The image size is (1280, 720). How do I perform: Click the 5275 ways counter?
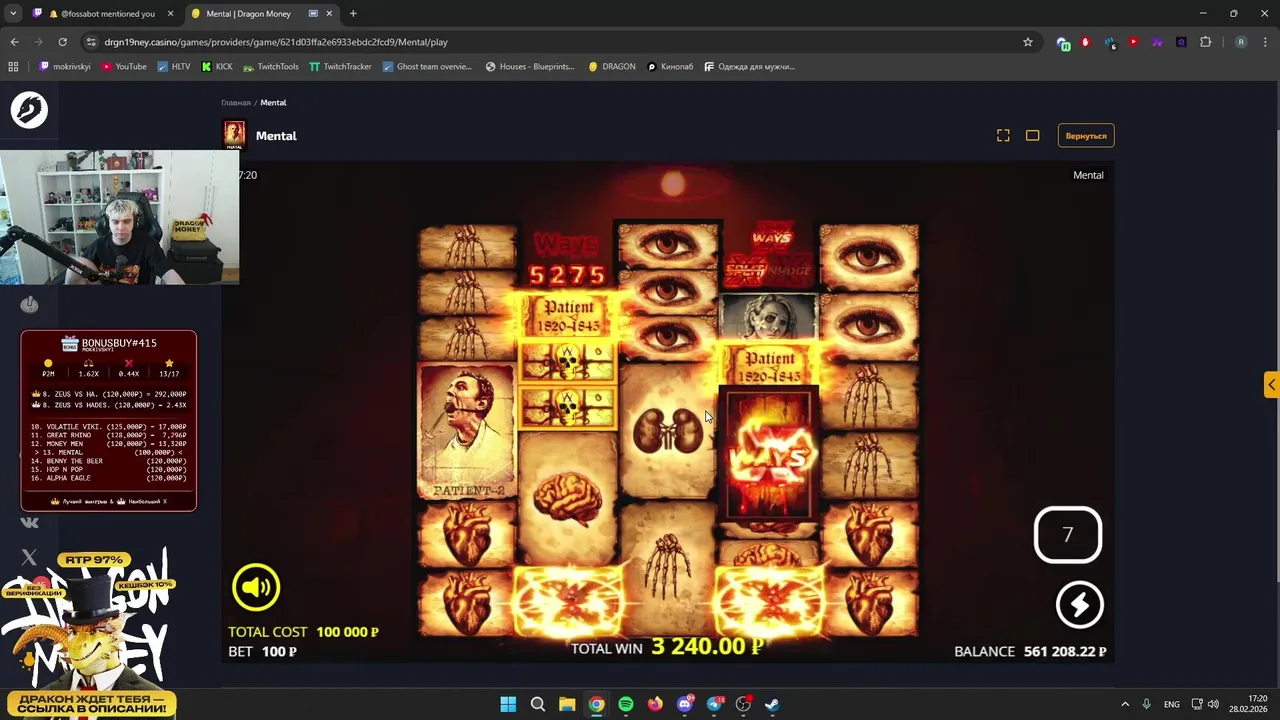coord(568,275)
